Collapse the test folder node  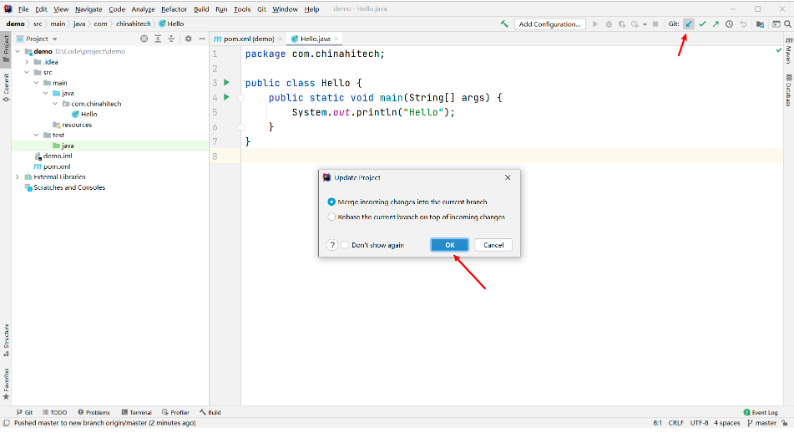[x=36, y=135]
